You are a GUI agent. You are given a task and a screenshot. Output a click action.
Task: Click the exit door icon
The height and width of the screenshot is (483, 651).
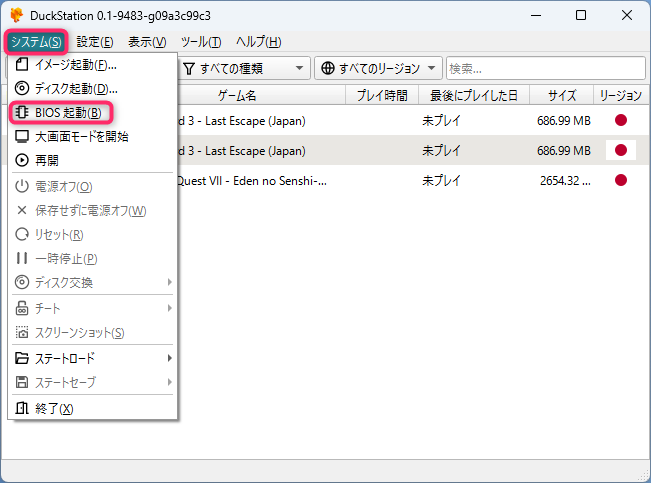point(22,408)
